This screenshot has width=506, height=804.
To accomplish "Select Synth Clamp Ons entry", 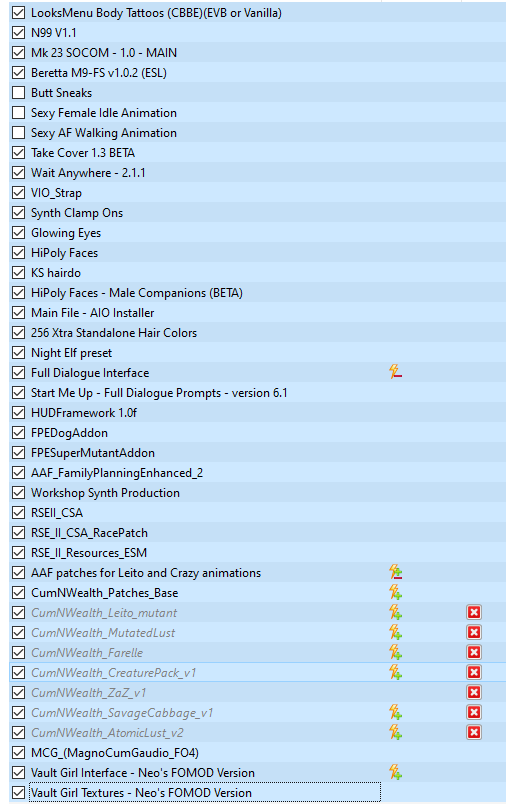I will coord(77,213).
